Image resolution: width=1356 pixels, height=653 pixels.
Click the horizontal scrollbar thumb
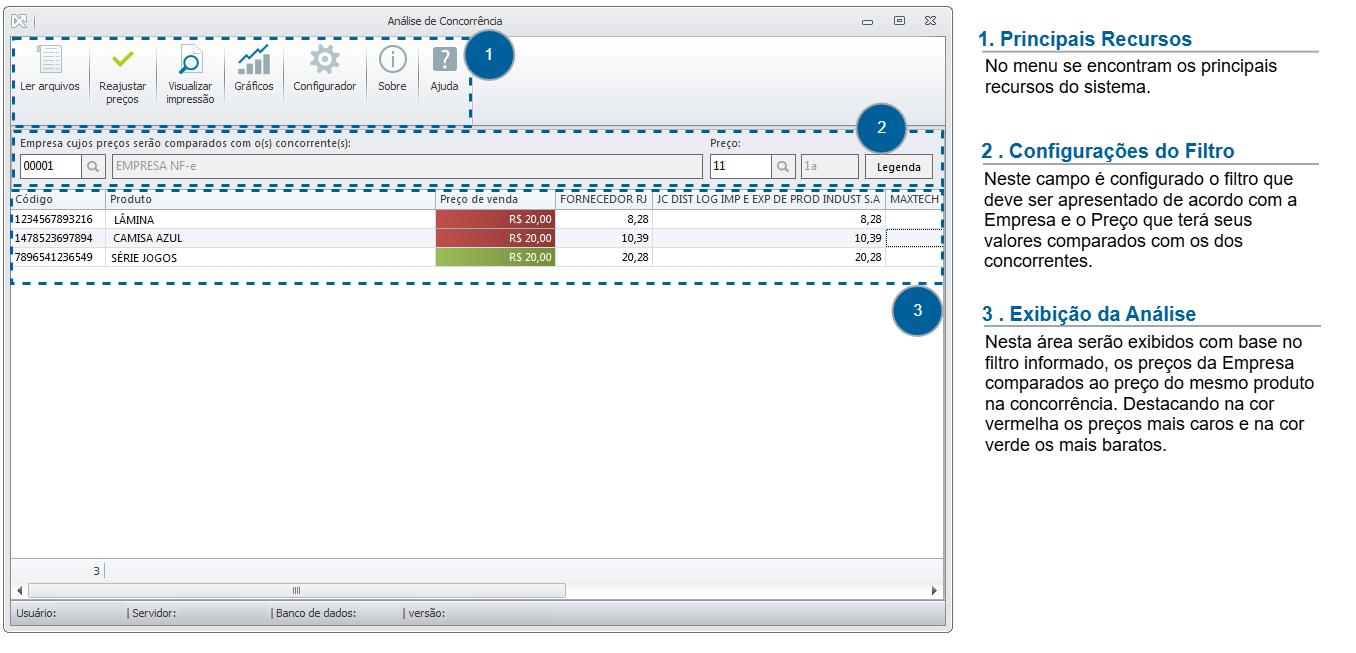[x=296, y=590]
